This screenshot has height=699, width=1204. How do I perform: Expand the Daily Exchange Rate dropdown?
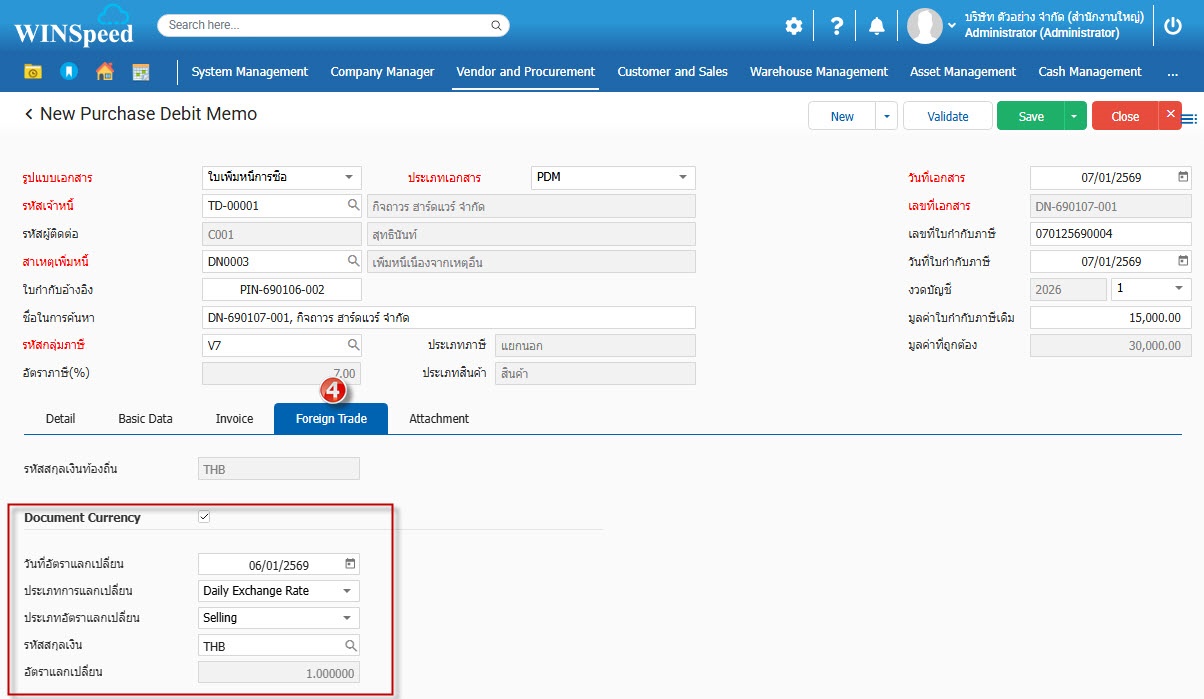(347, 591)
